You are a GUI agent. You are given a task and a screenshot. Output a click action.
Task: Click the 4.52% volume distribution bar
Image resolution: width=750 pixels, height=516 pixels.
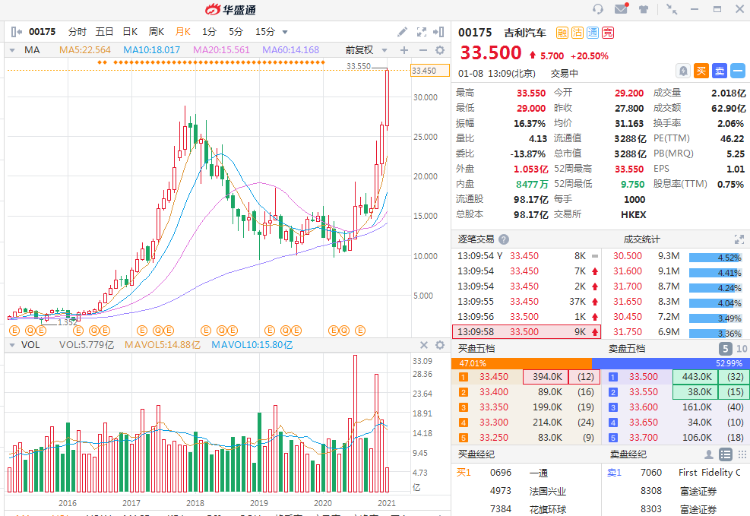tap(716, 258)
